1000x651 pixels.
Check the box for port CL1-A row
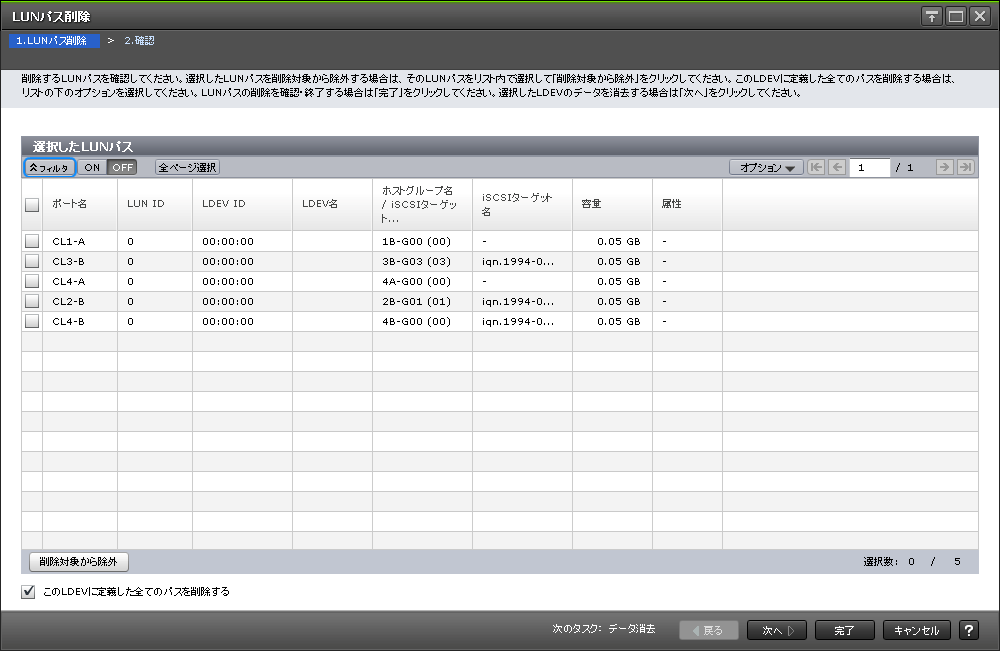click(32, 241)
